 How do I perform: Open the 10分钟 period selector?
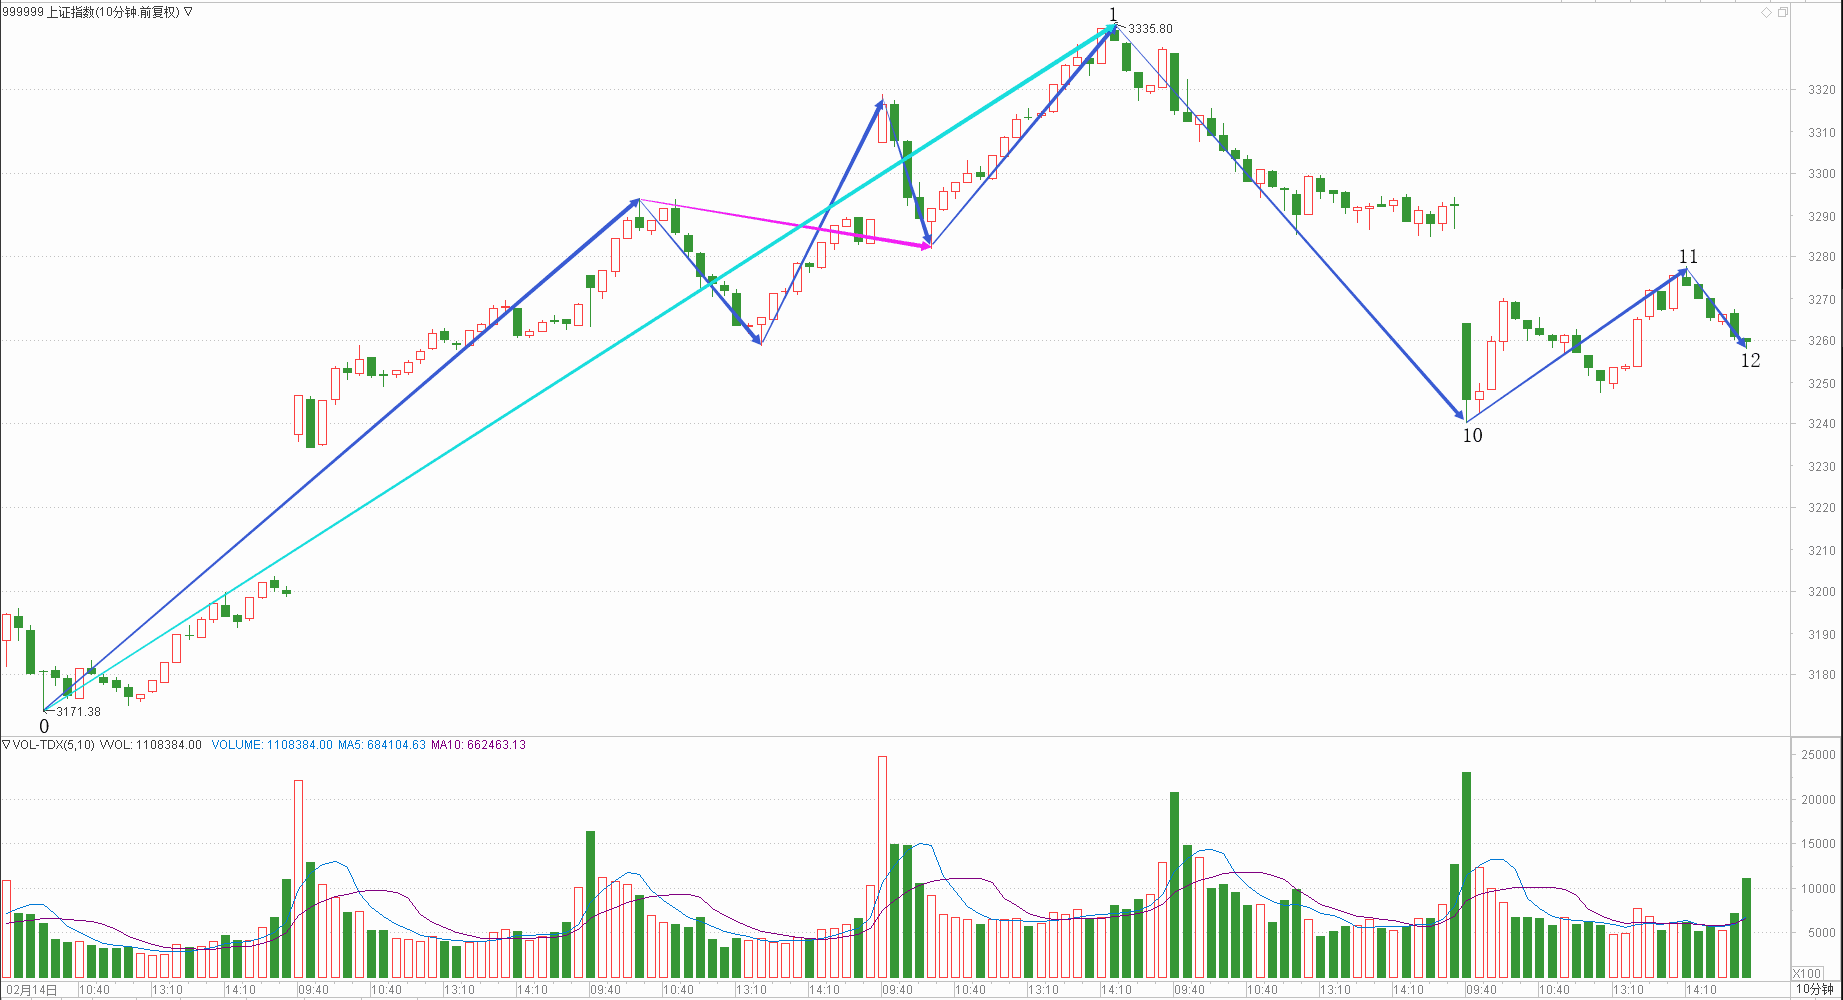[x=1815, y=989]
